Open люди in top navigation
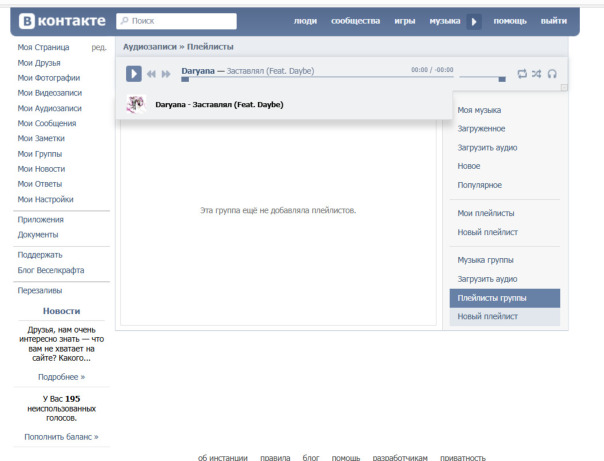The height and width of the screenshot is (461, 604). tap(305, 21)
